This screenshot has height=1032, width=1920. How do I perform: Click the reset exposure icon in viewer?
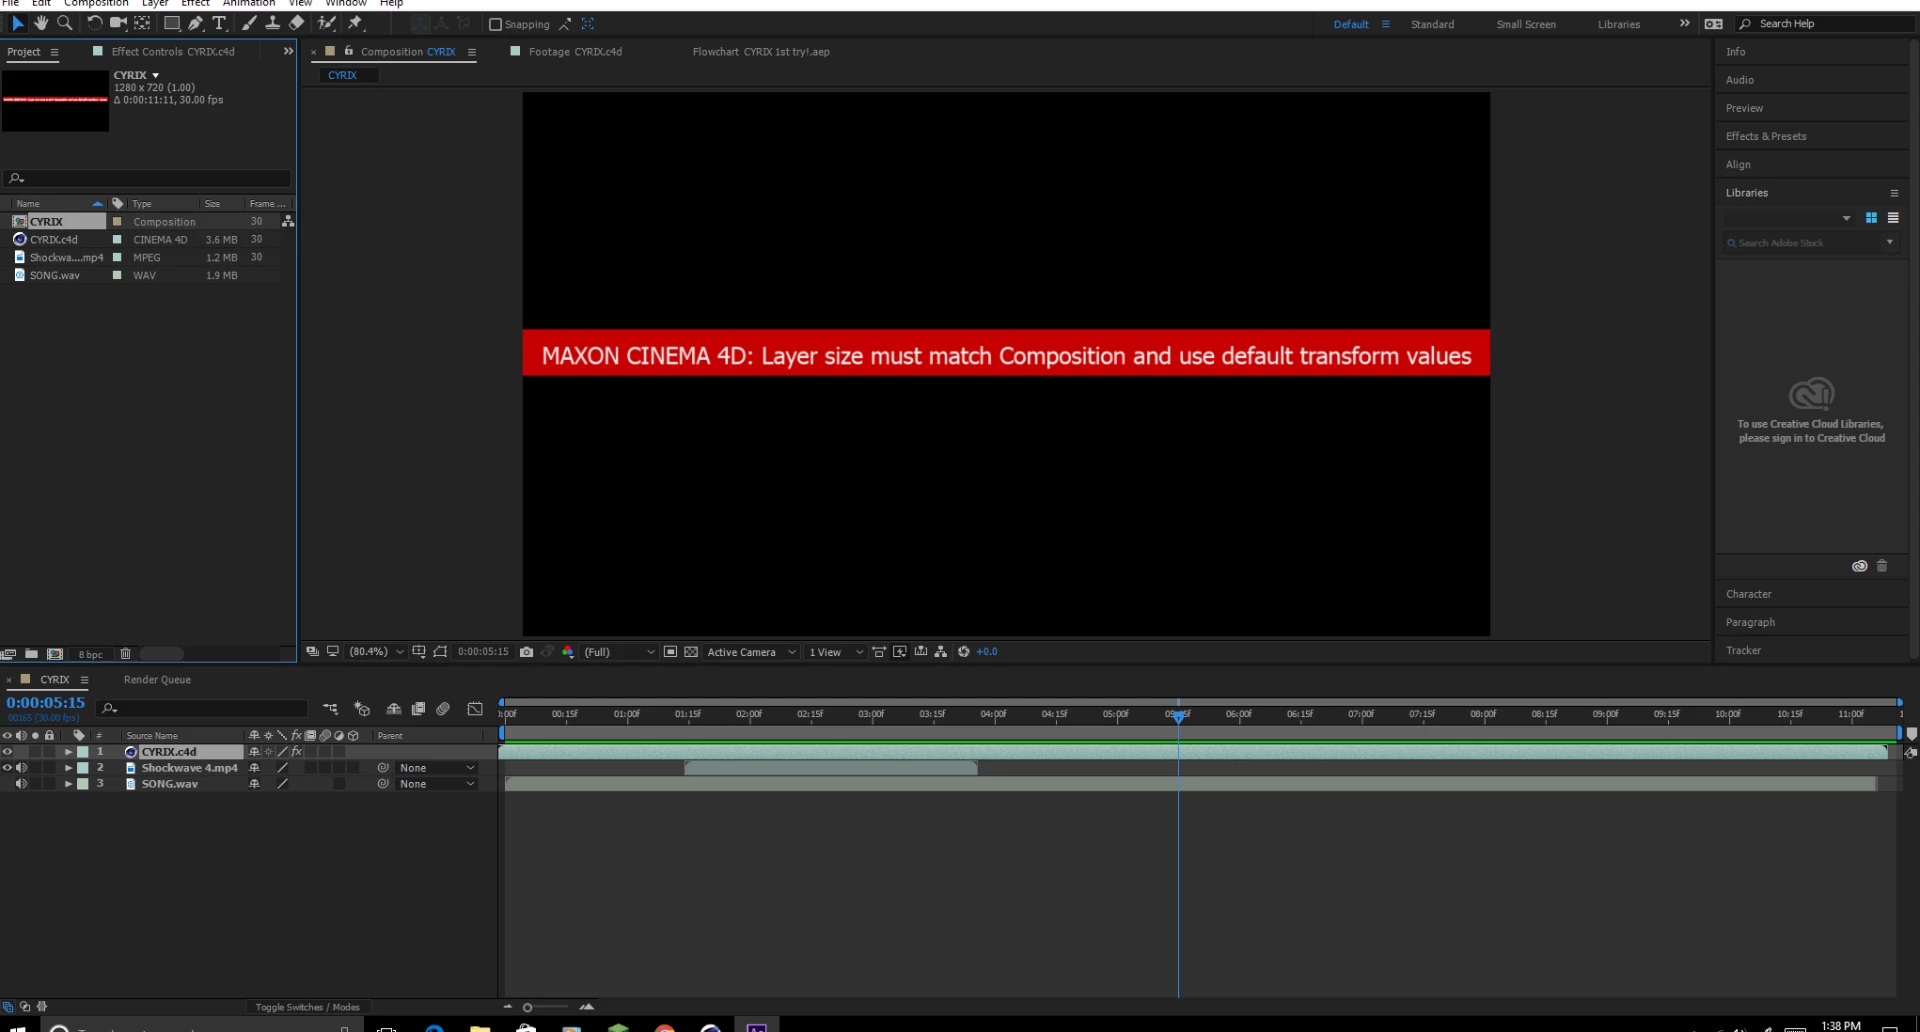[x=963, y=652]
